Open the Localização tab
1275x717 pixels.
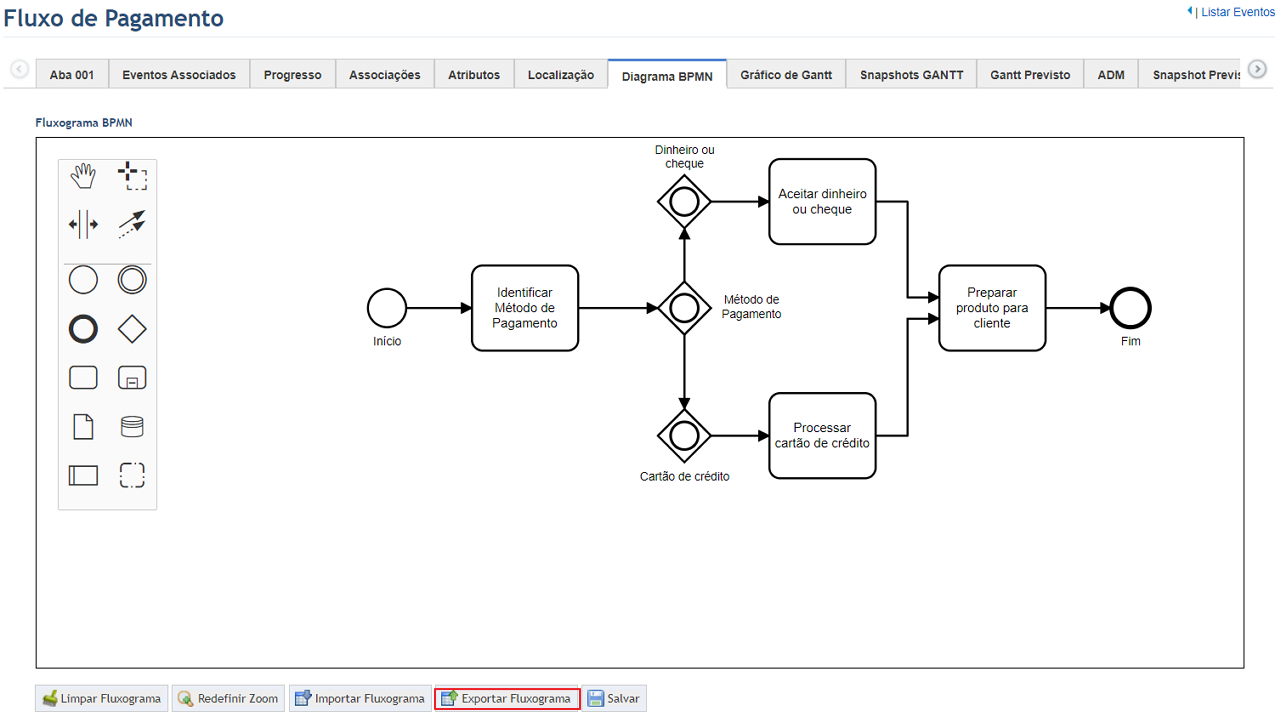click(561, 75)
